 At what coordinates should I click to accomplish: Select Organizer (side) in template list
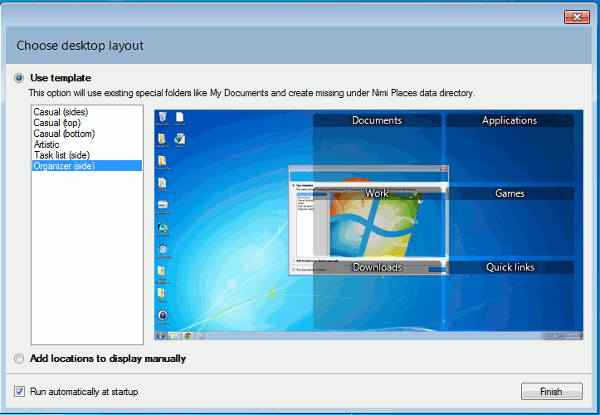(x=64, y=166)
